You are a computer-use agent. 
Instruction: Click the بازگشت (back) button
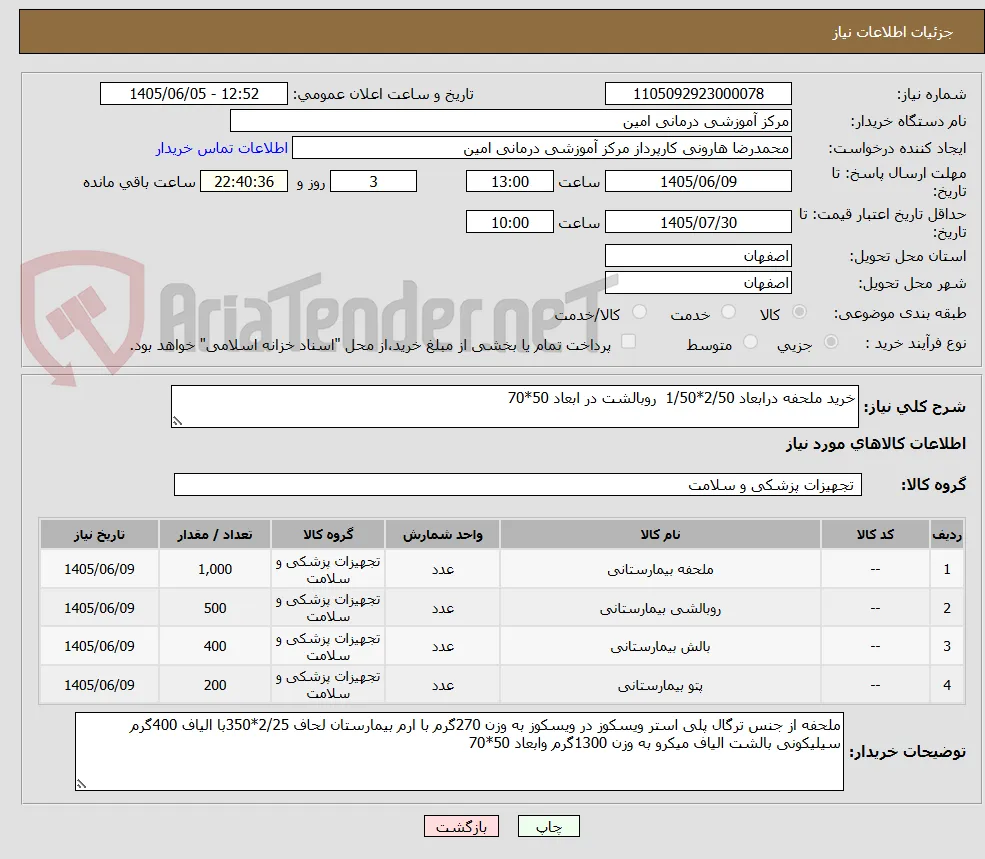(x=461, y=826)
